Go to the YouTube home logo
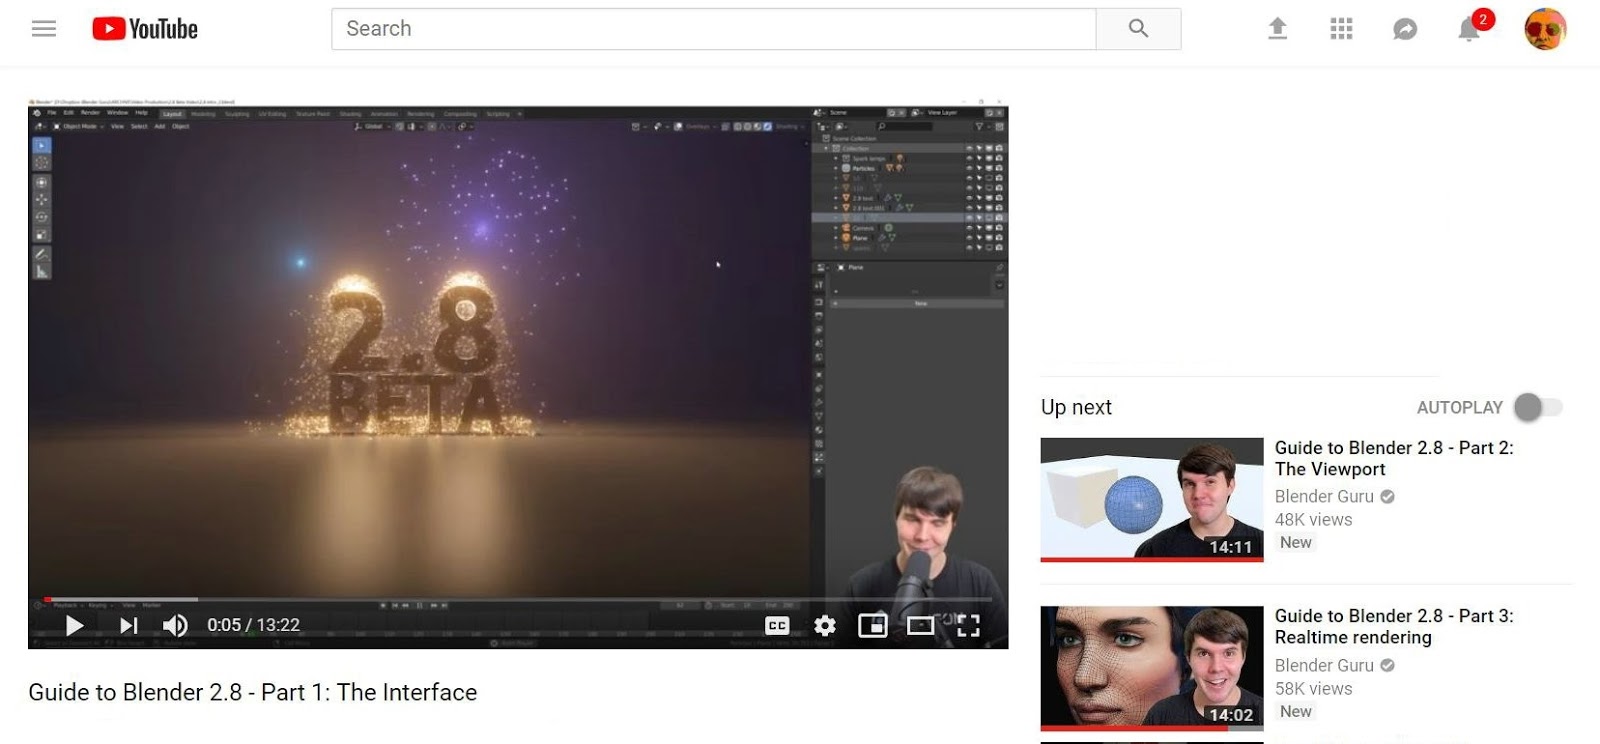This screenshot has height=744, width=1600. coord(145,29)
